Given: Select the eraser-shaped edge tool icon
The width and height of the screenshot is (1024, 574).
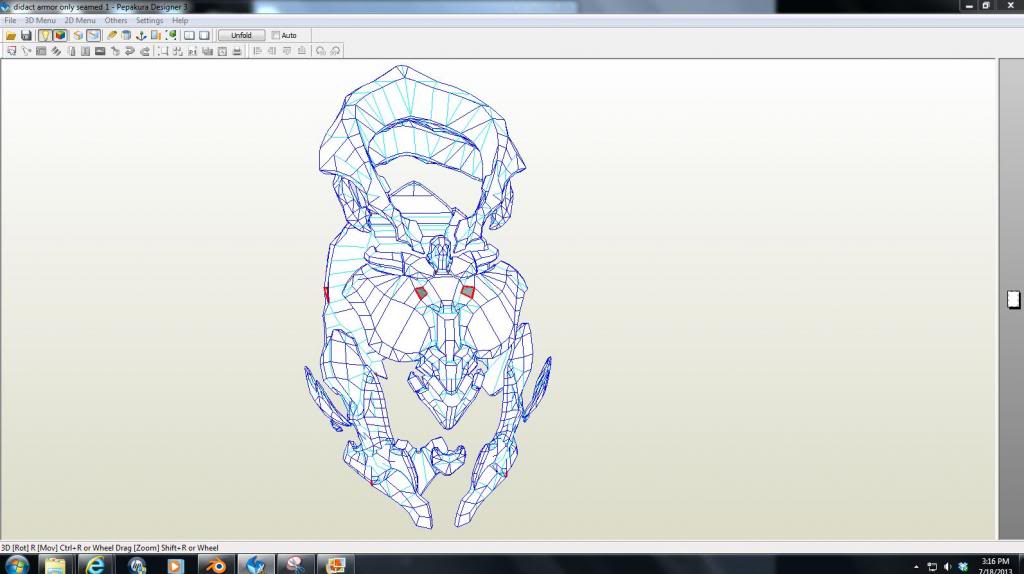Looking at the screenshot, I should pyautogui.click(x=112, y=35).
